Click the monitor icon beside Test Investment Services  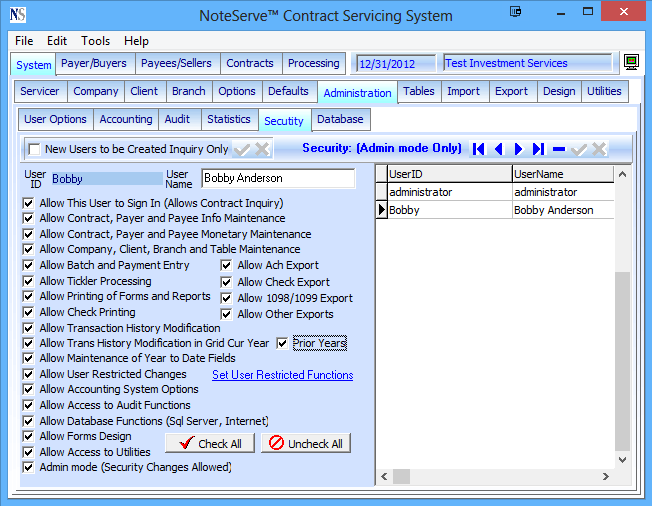pos(631,62)
